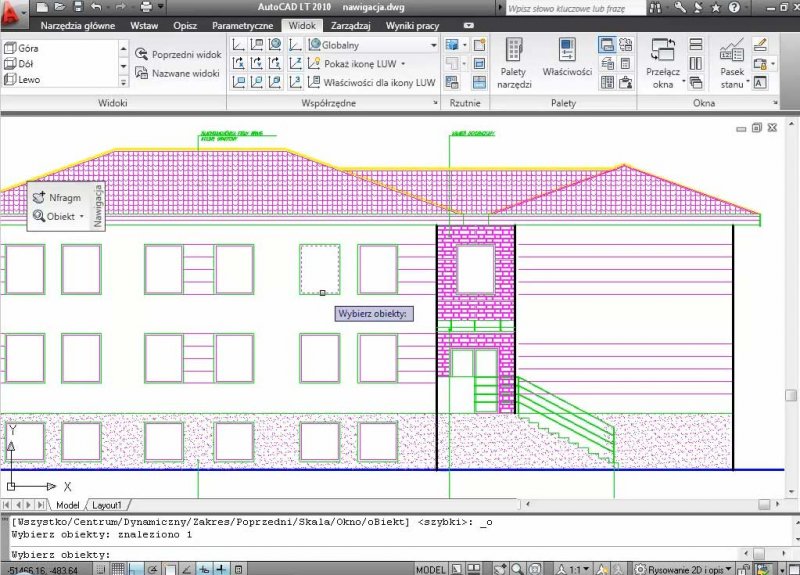800x575 pixels.
Task: Expand the Obiekt zoom dropdown arrow
Action: (82, 216)
